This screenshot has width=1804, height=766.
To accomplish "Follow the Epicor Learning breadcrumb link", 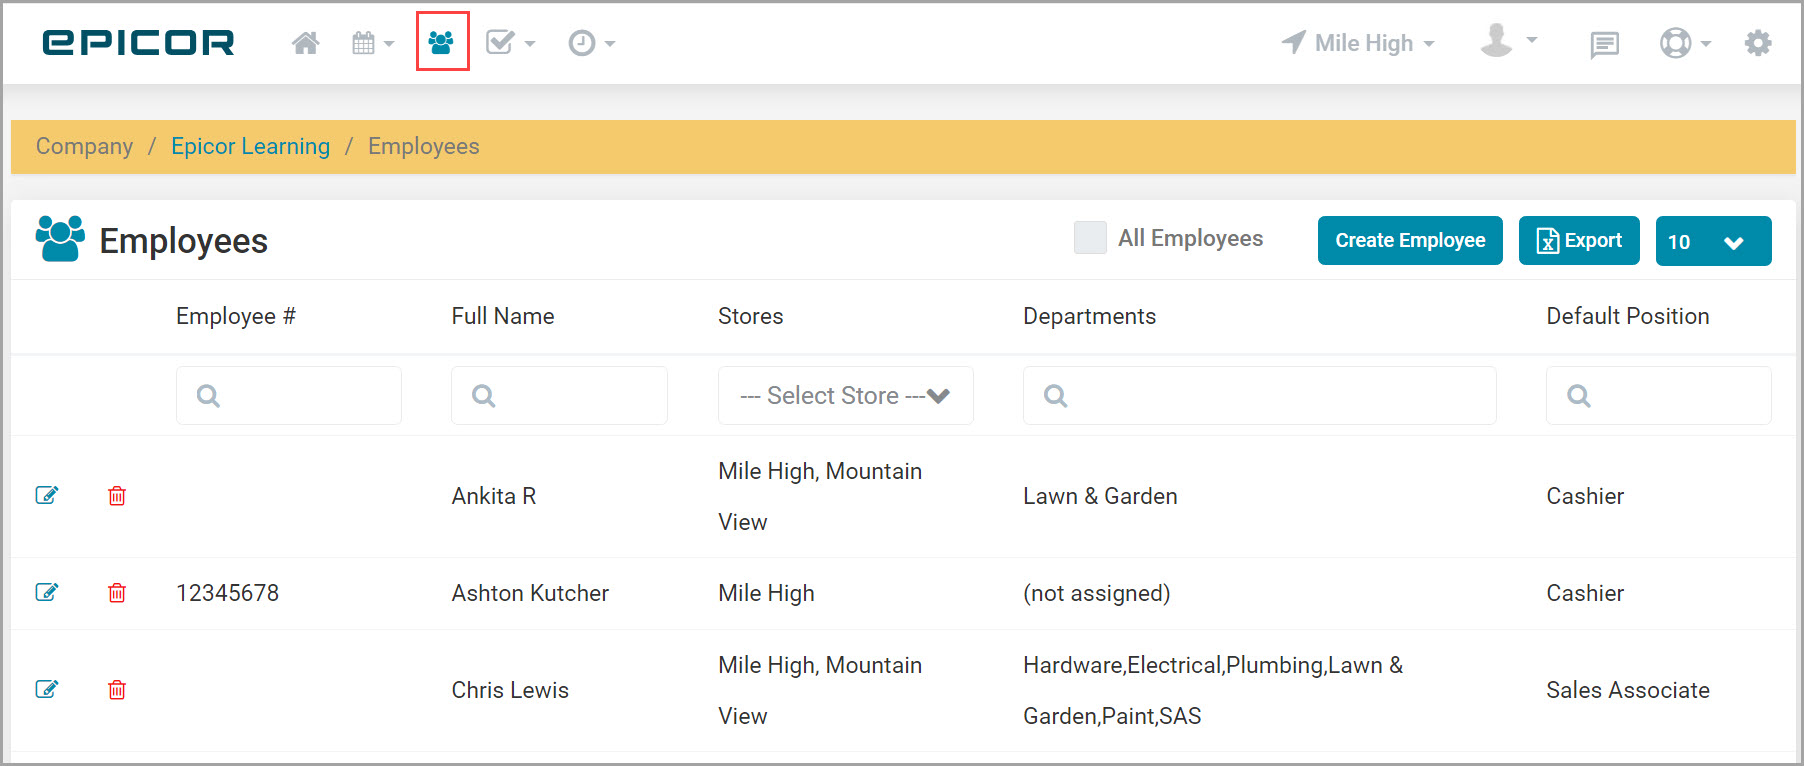I will (250, 146).
